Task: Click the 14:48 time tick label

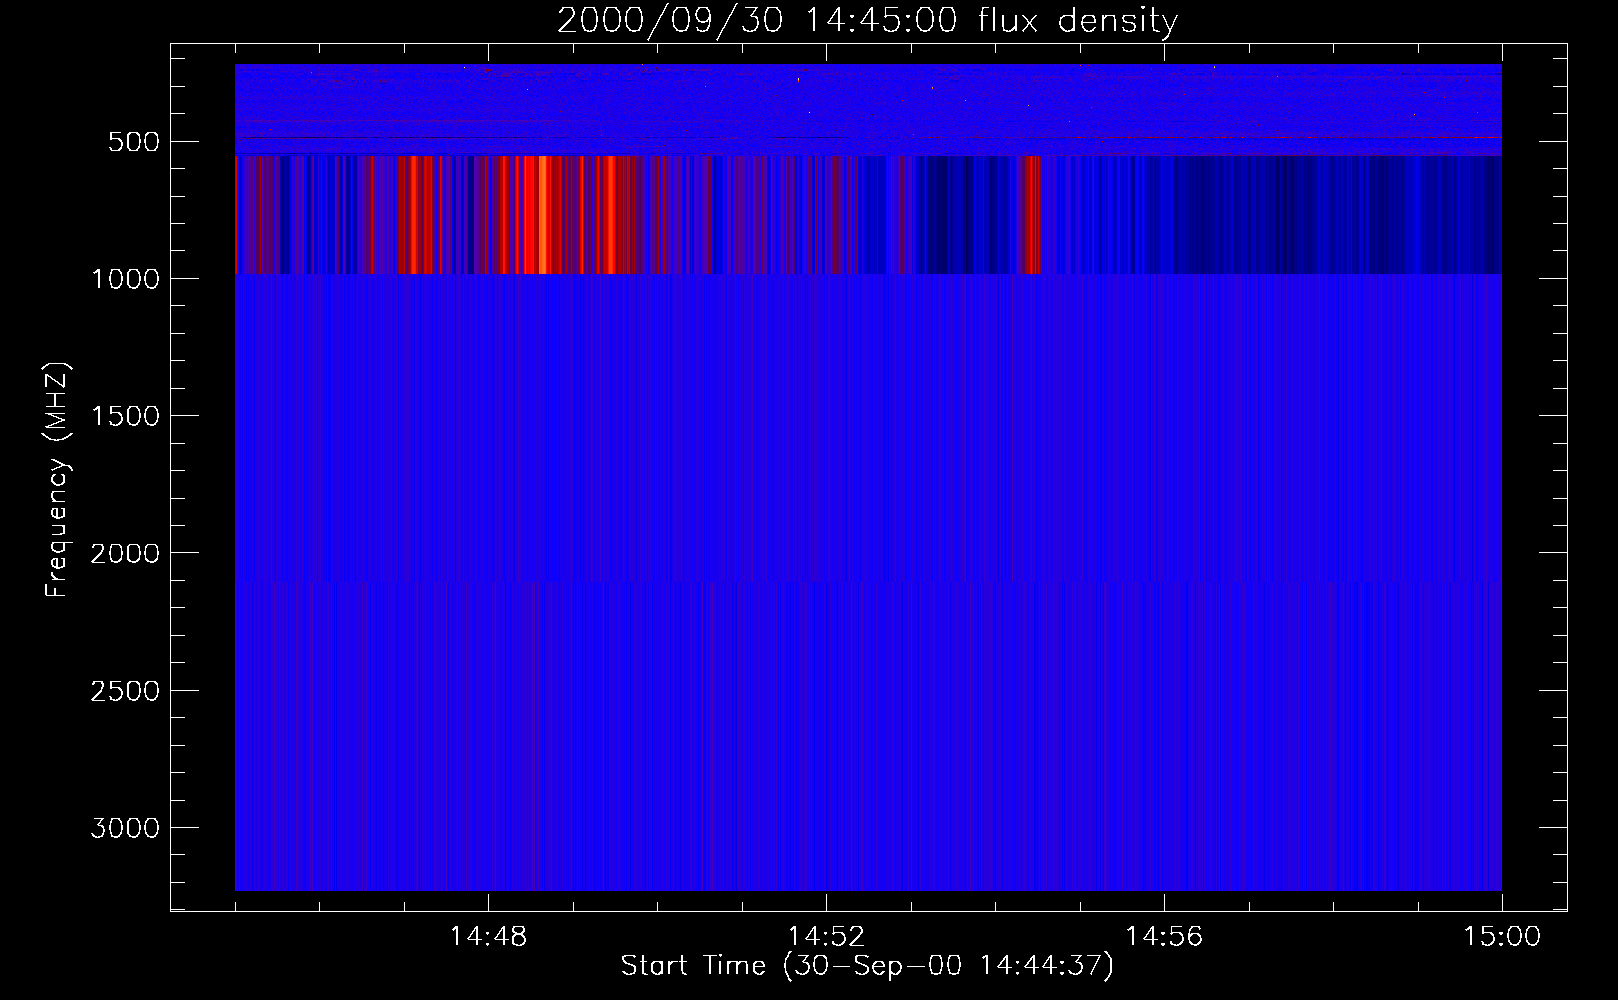Action: click(x=488, y=937)
